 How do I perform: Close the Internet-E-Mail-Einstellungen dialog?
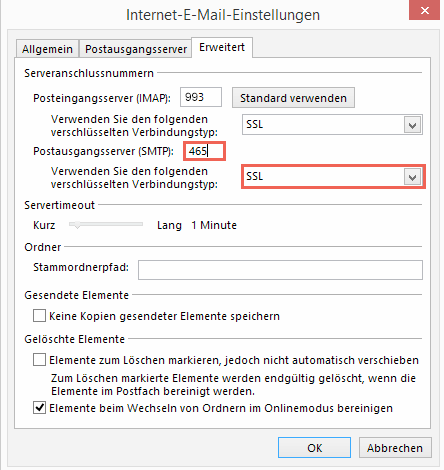pos(424,10)
